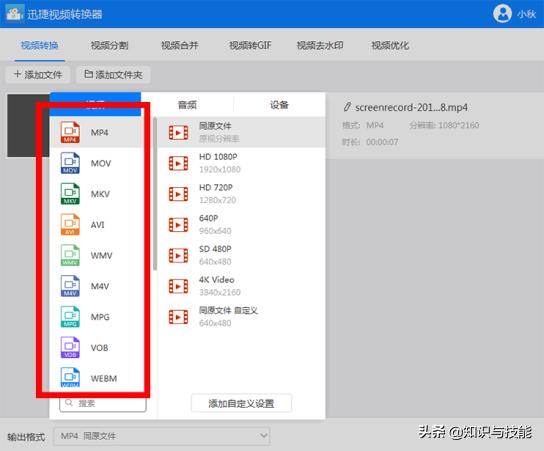Click the dark video thumbnail preview

[x=28, y=126]
